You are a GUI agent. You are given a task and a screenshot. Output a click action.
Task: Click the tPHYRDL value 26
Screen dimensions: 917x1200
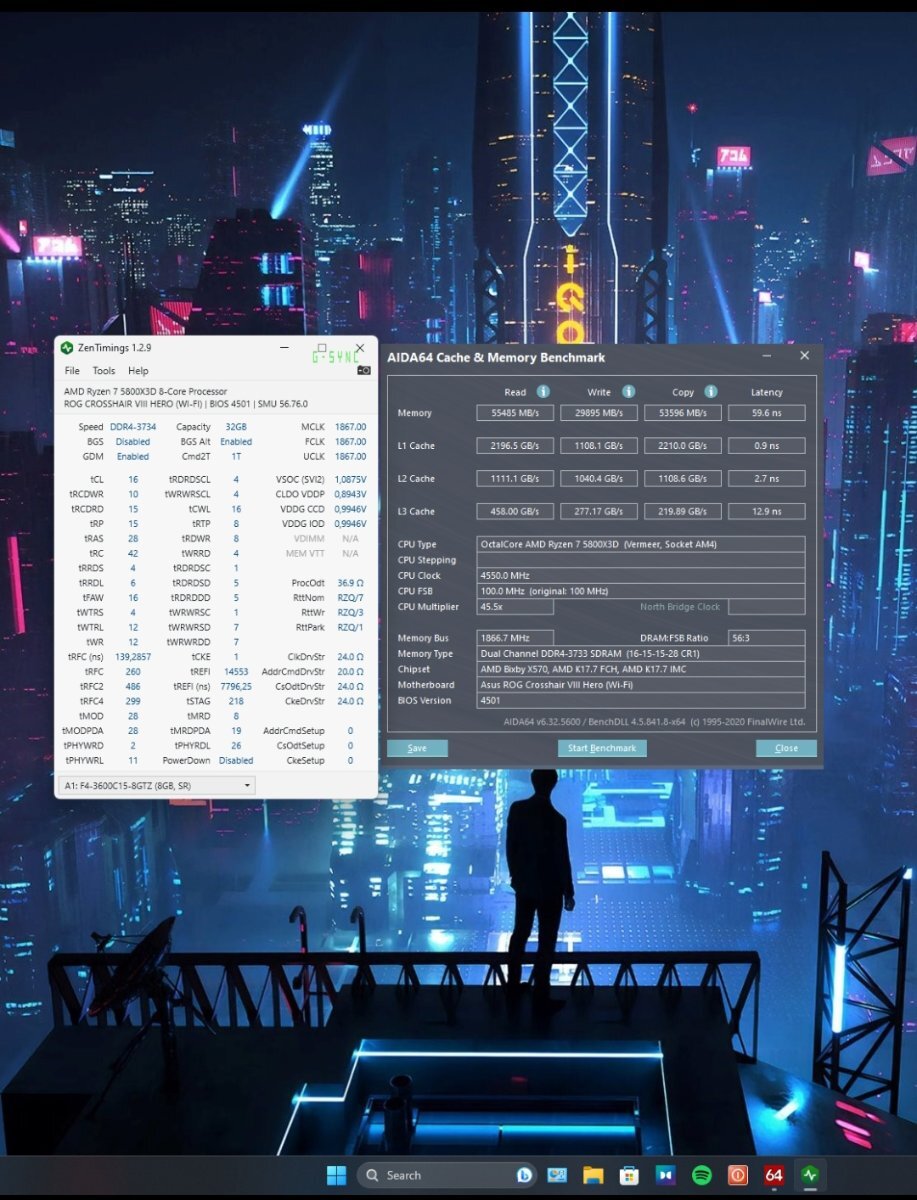[x=236, y=746]
